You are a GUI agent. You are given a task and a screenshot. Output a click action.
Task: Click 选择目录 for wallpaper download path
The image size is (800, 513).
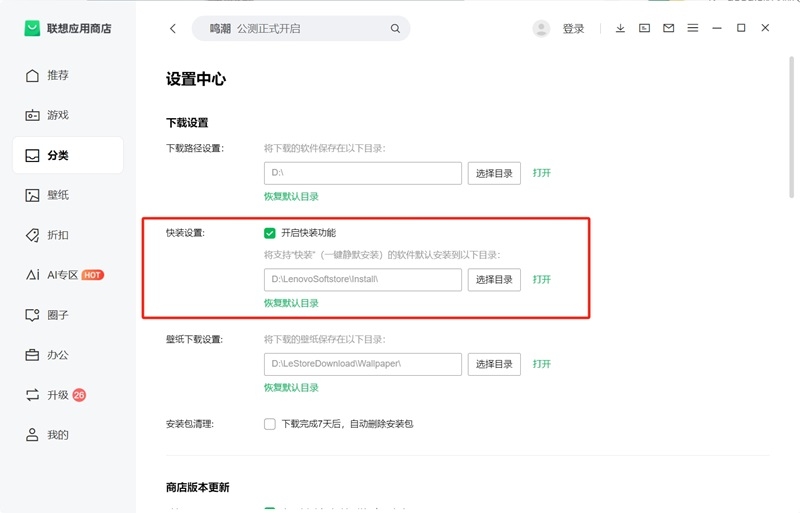click(494, 364)
